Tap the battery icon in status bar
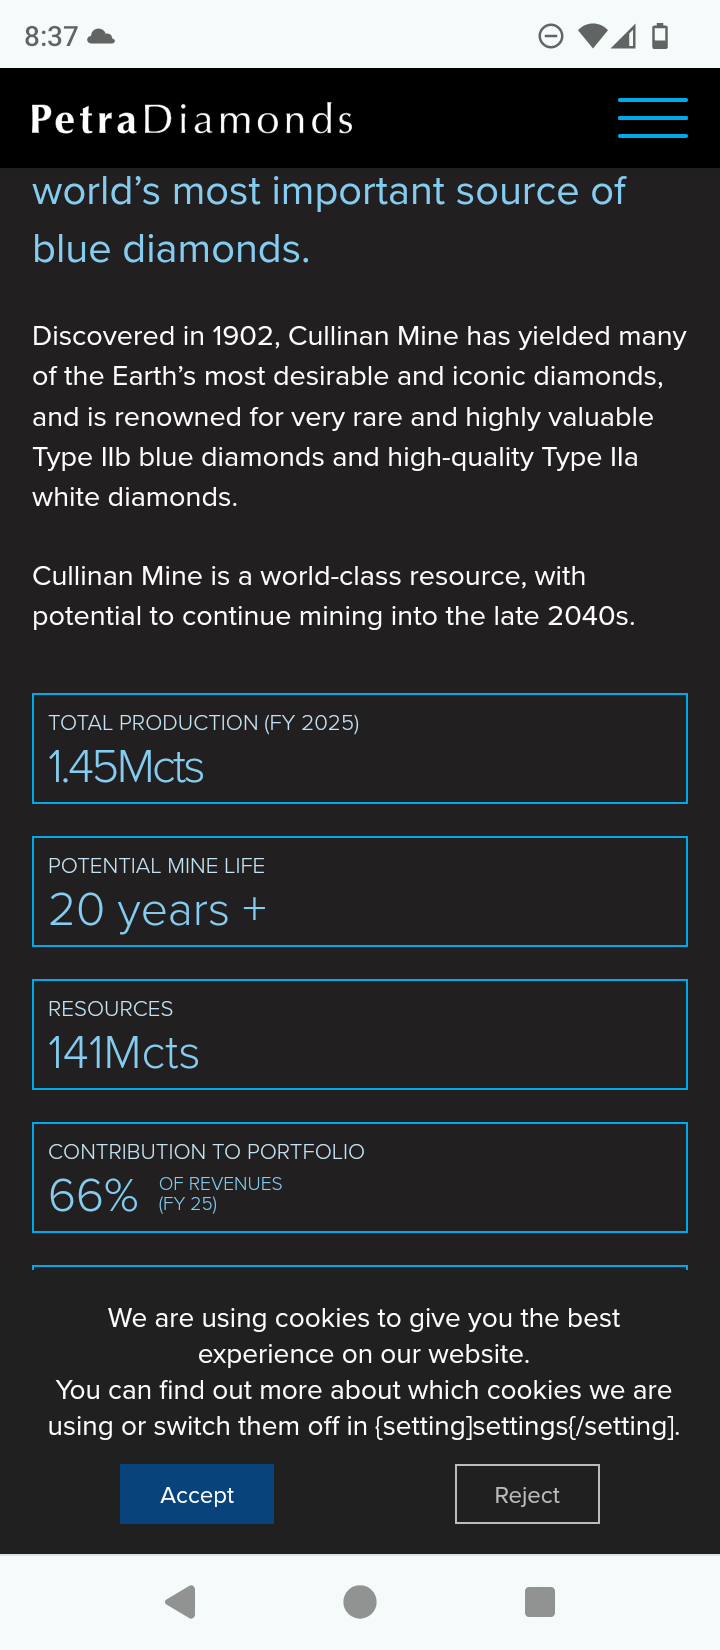Viewport: 720px width, 1650px height. [x=660, y=37]
